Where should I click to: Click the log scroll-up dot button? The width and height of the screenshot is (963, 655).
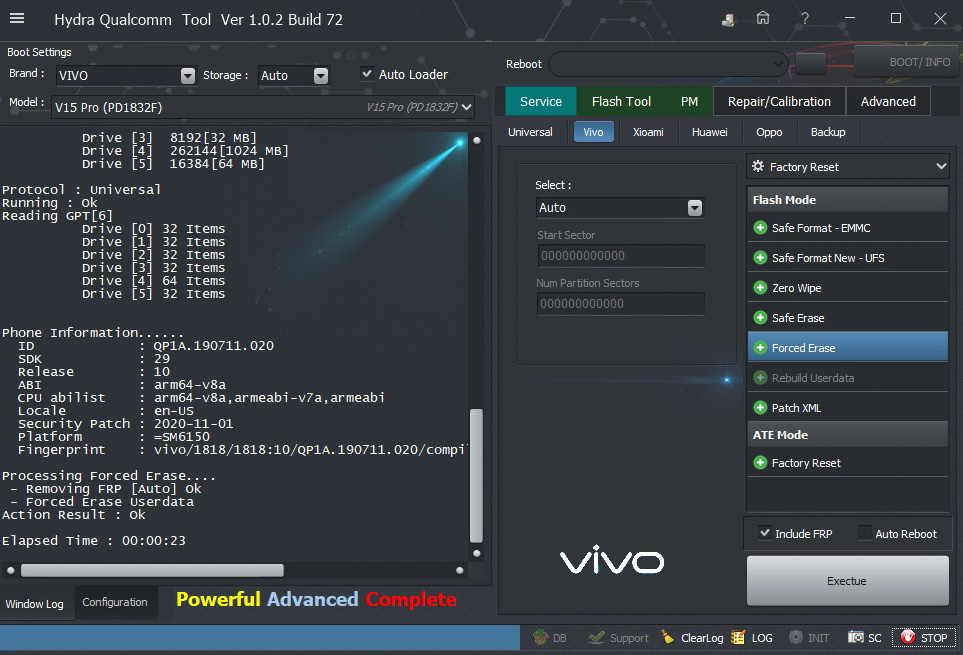tap(477, 141)
